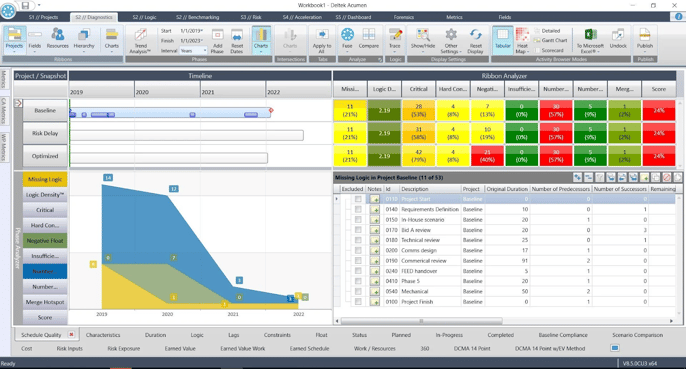This screenshot has height=369, width=686.
Task: Click the Publish icon
Action: [x=644, y=35]
